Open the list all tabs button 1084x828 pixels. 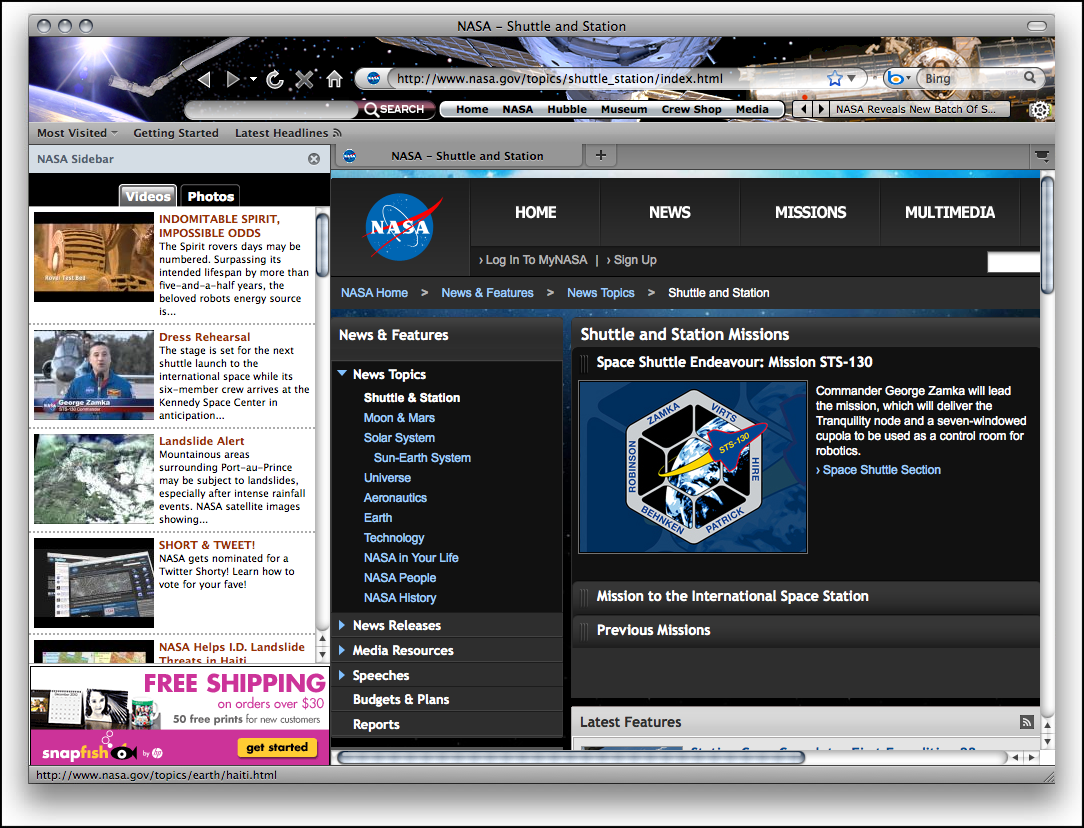(x=1042, y=156)
